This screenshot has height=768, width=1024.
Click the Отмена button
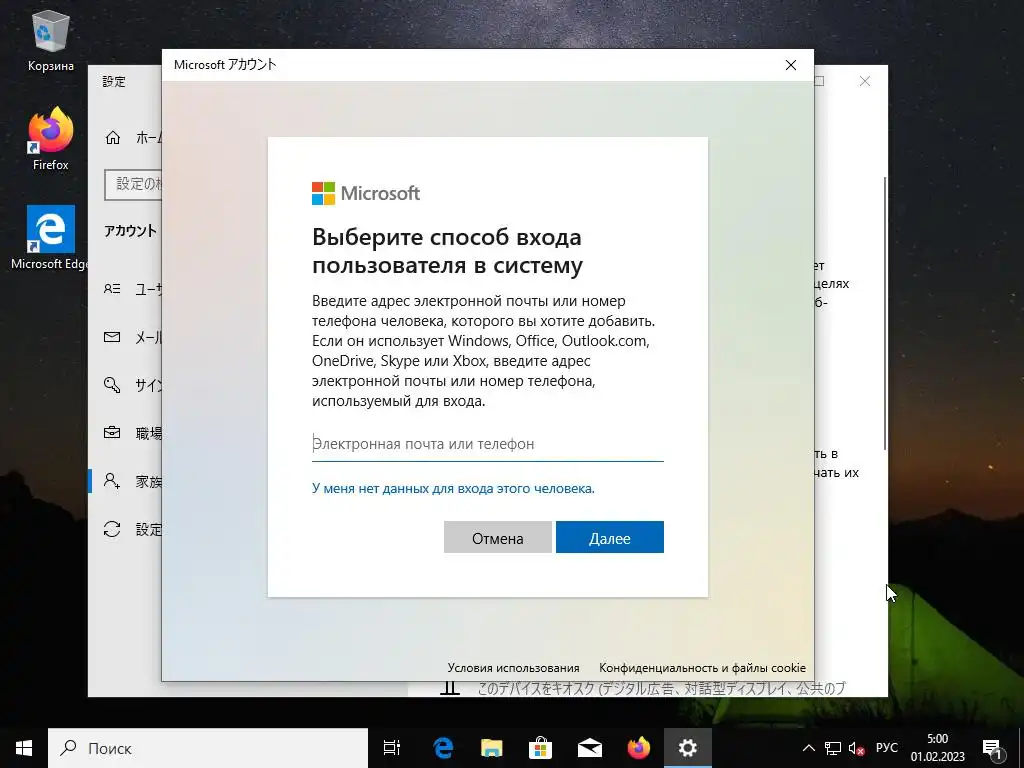[x=498, y=537]
